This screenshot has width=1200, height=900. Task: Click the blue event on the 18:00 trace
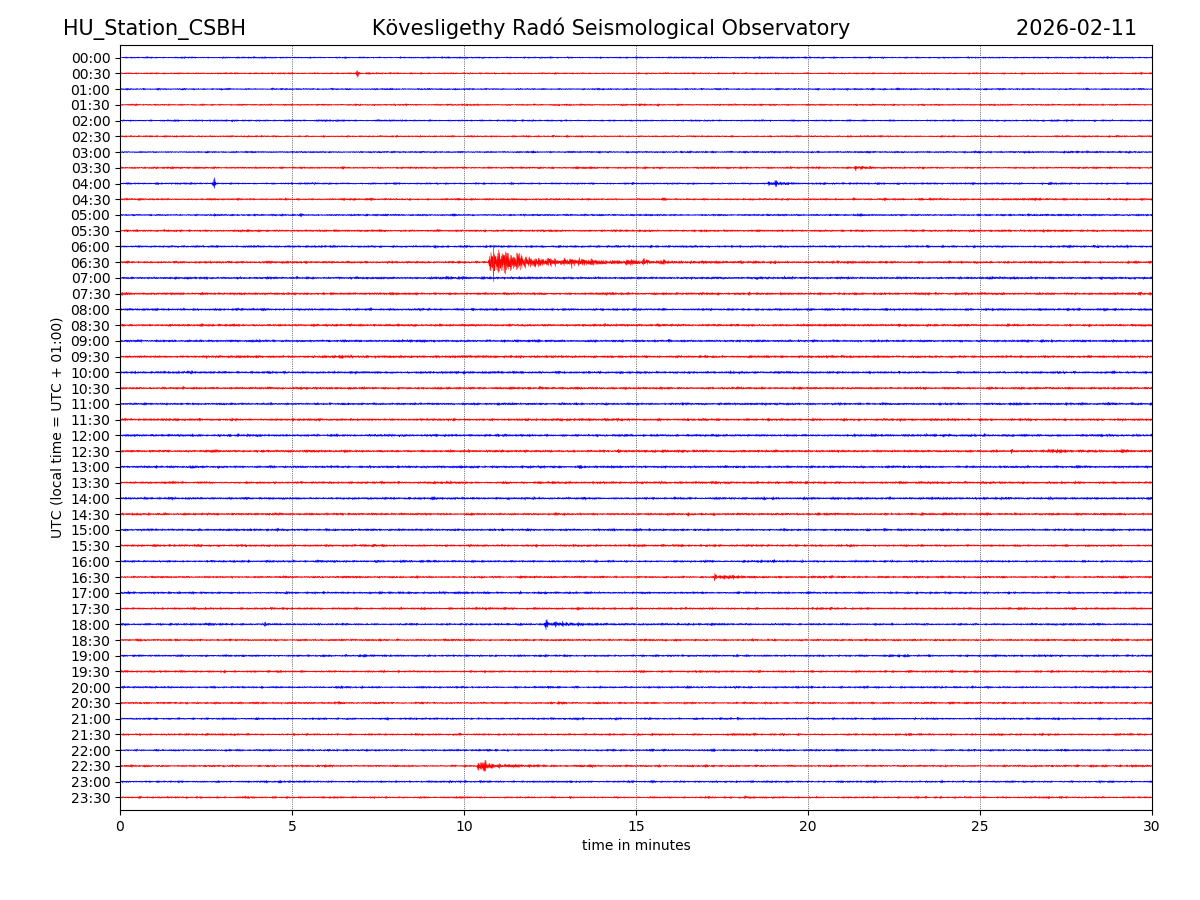tap(547, 624)
